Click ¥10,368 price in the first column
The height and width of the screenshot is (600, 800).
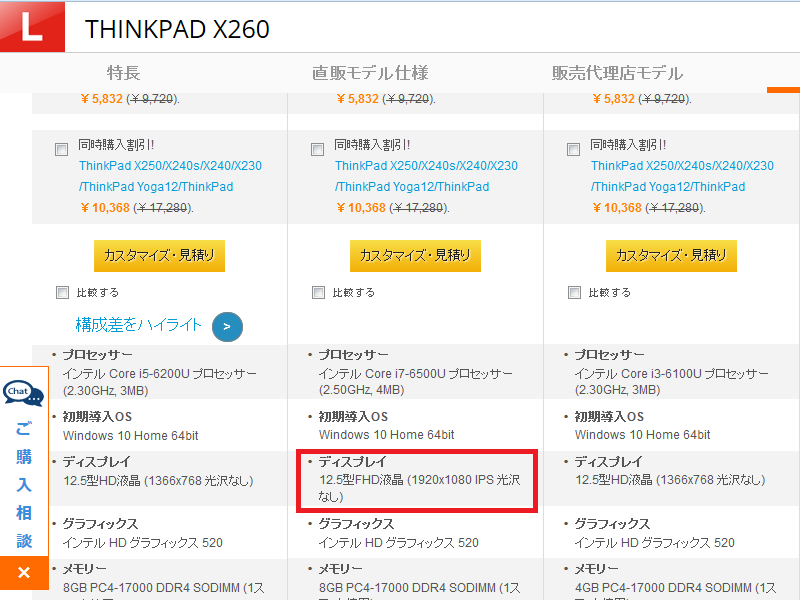105,208
